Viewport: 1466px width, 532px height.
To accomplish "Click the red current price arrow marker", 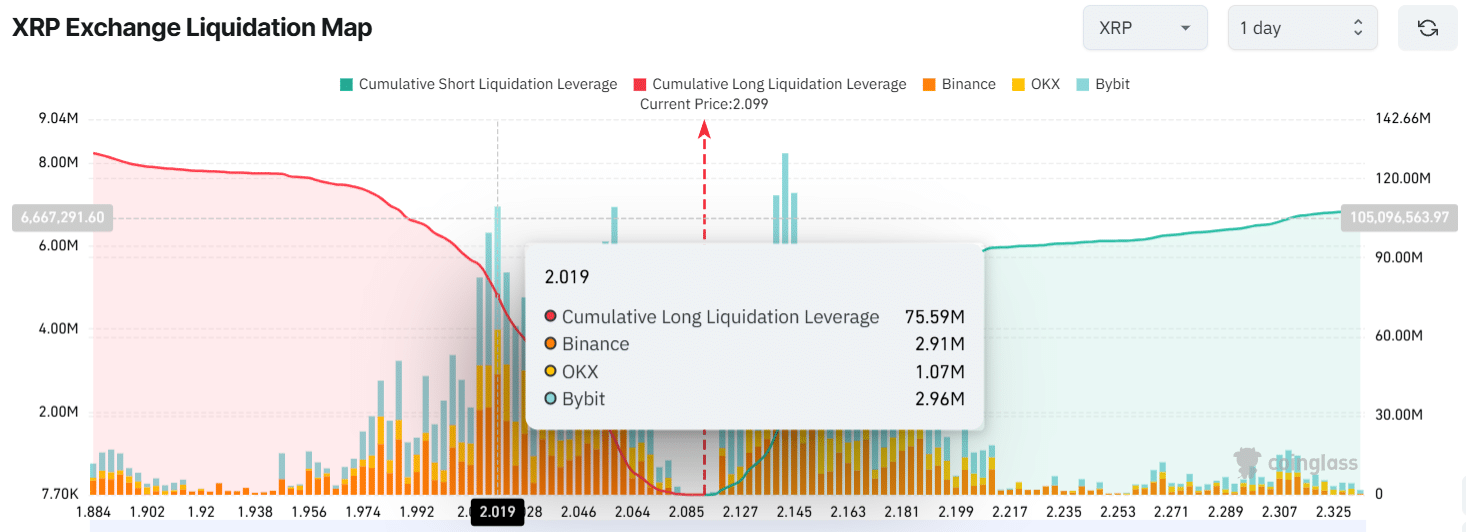I will coord(704,128).
